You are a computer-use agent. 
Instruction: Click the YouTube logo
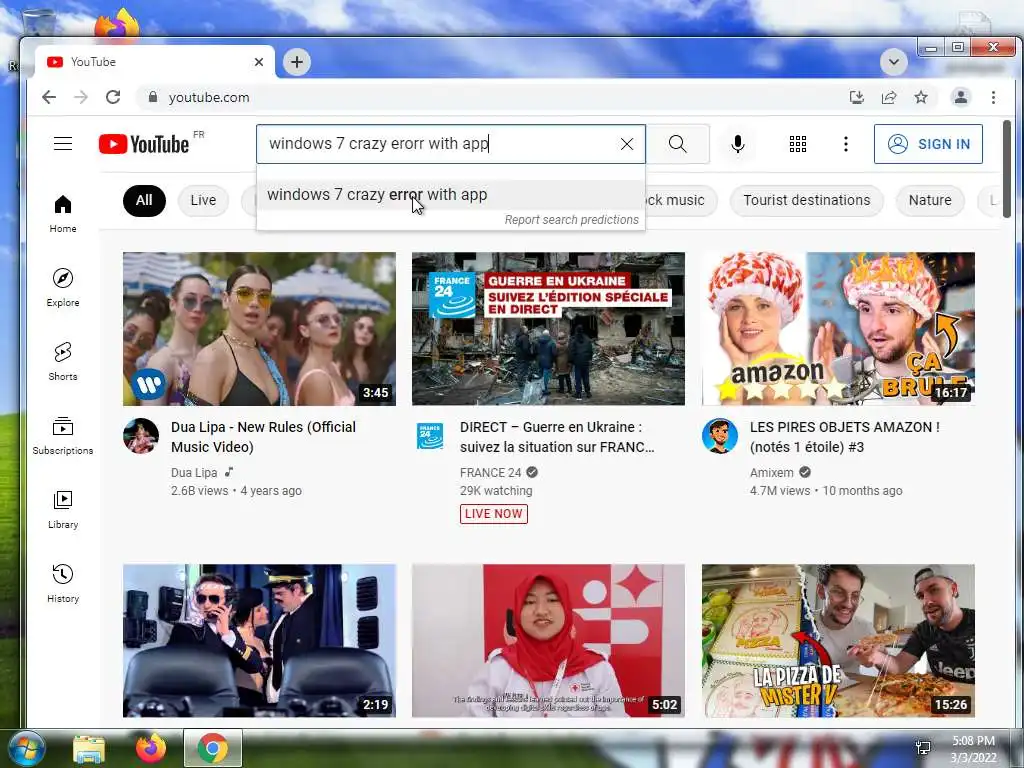click(144, 144)
